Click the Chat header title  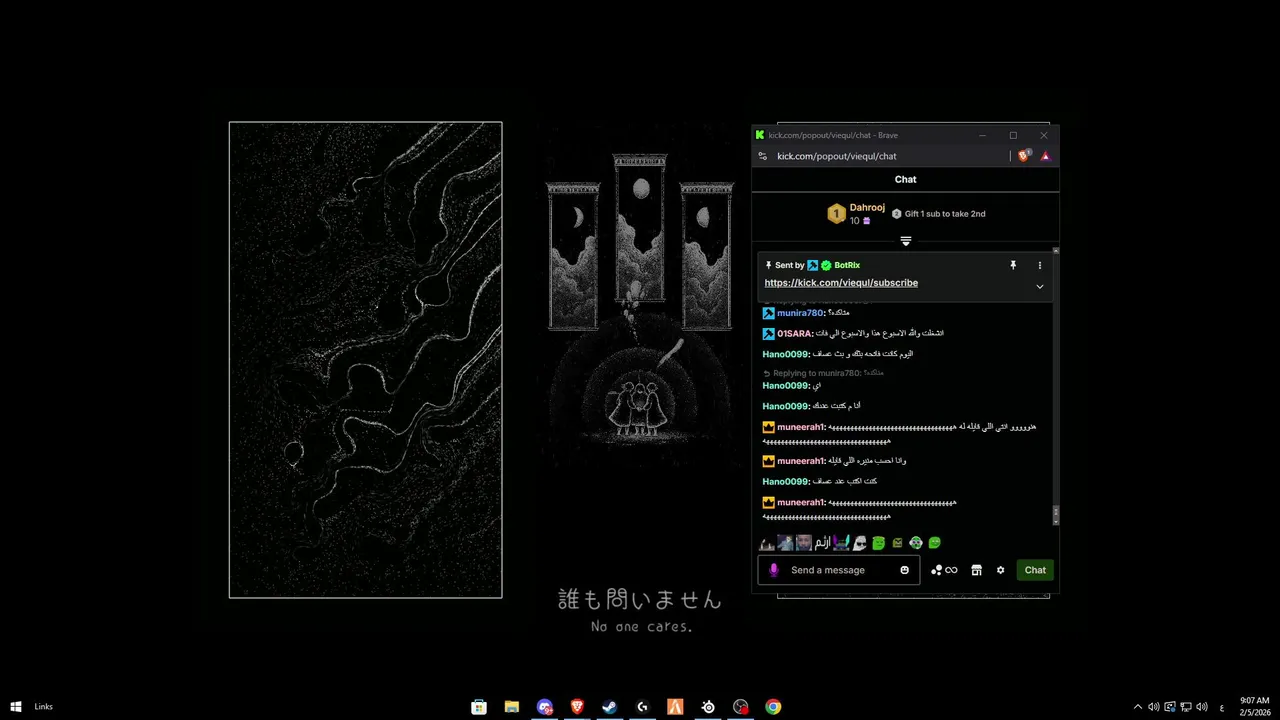[x=905, y=180]
